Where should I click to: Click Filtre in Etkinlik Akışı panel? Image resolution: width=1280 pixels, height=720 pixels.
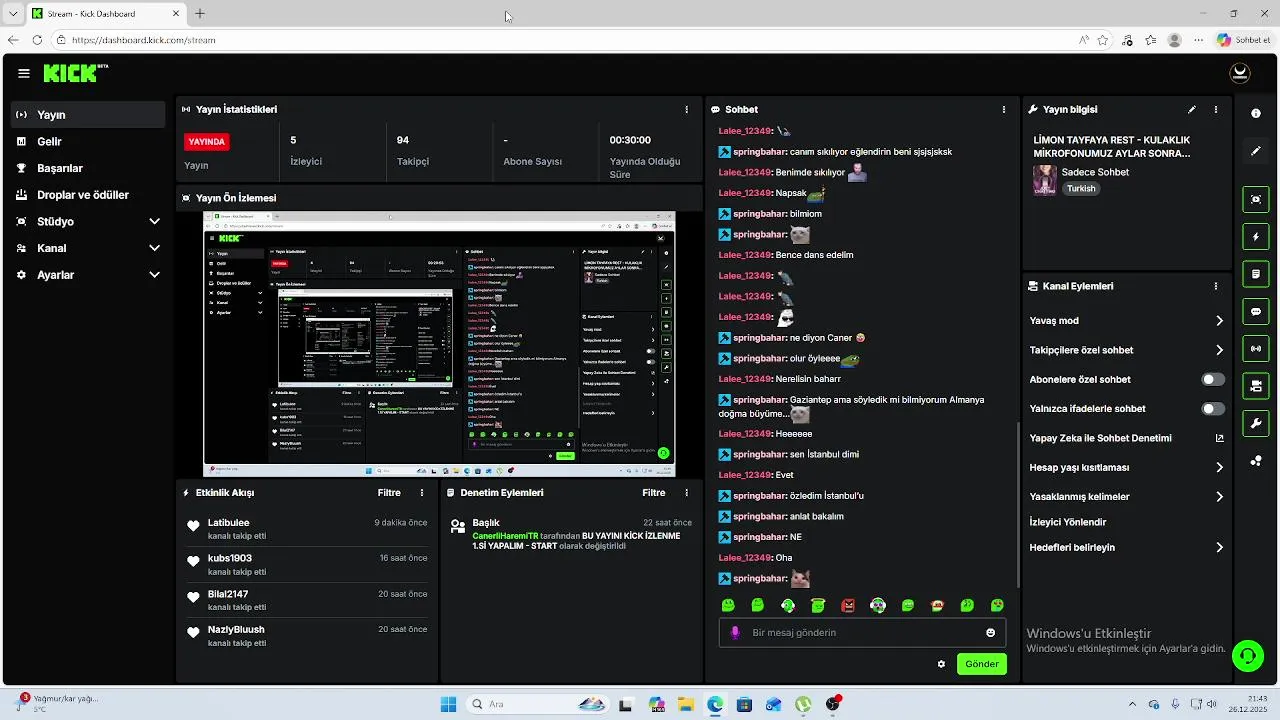(x=389, y=493)
